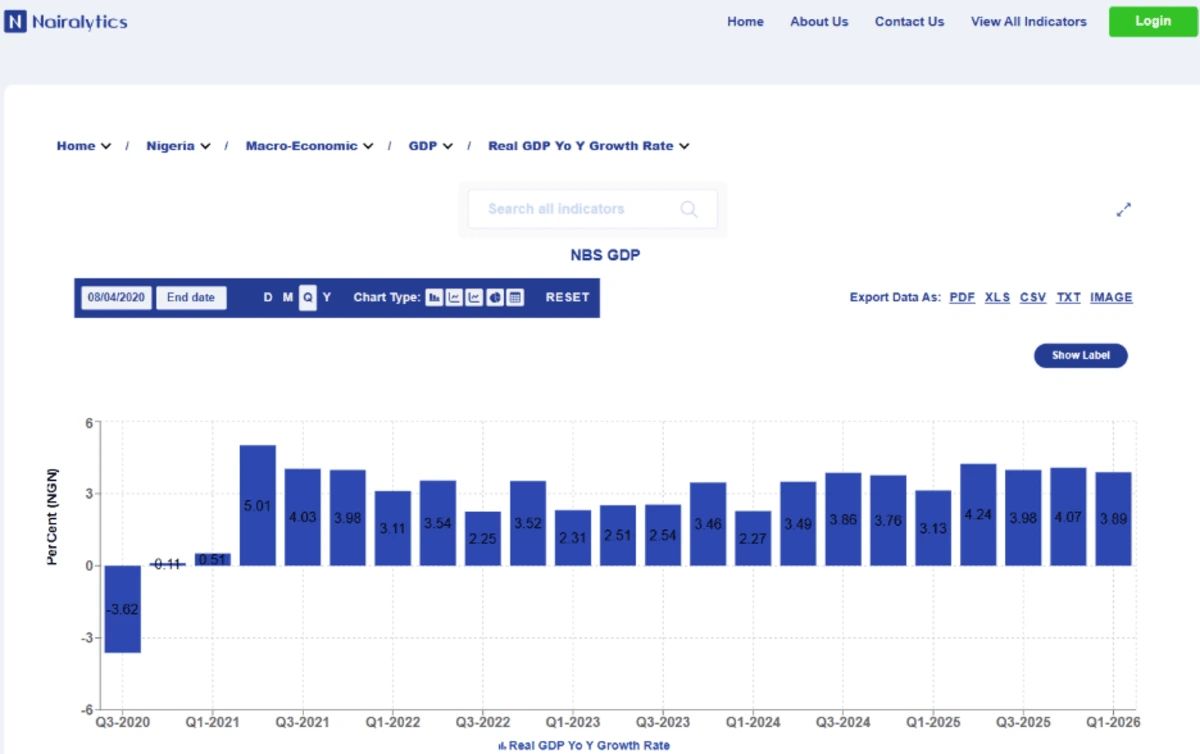Select the table view chart type icon
Screen dimensions: 1200x754
(515, 297)
